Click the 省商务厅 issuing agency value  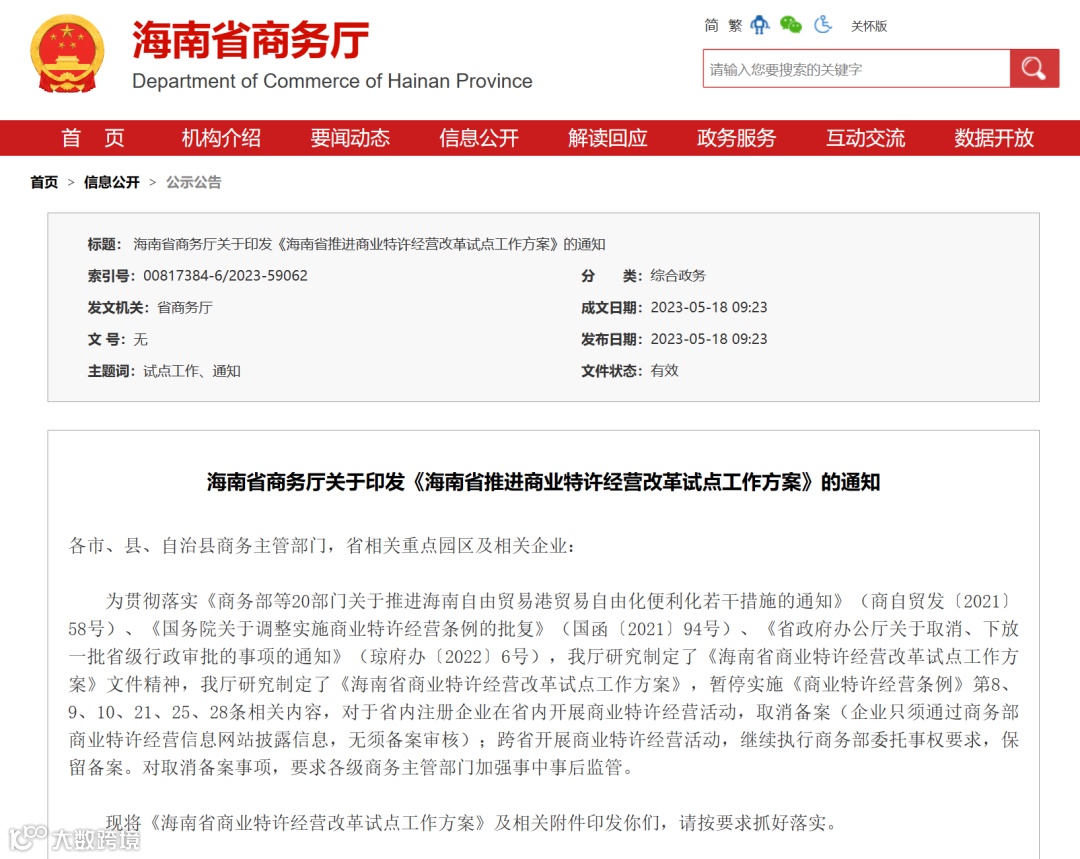pyautogui.click(x=185, y=307)
